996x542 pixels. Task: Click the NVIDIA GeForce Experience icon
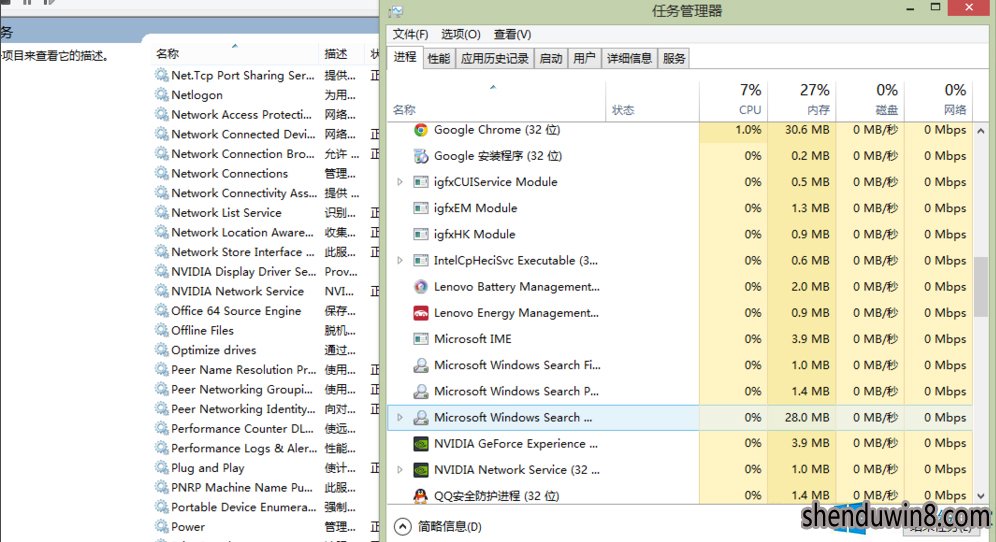(x=421, y=444)
